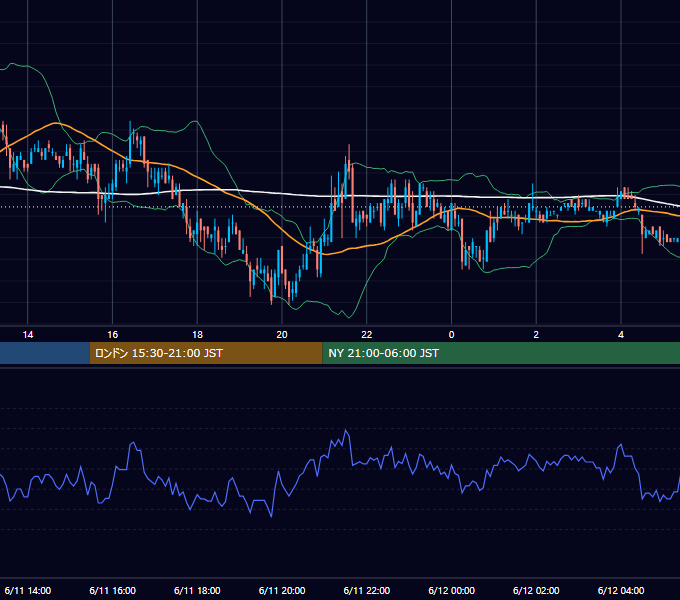Click the 14 hour axis label
The image size is (680, 600).
[28, 335]
